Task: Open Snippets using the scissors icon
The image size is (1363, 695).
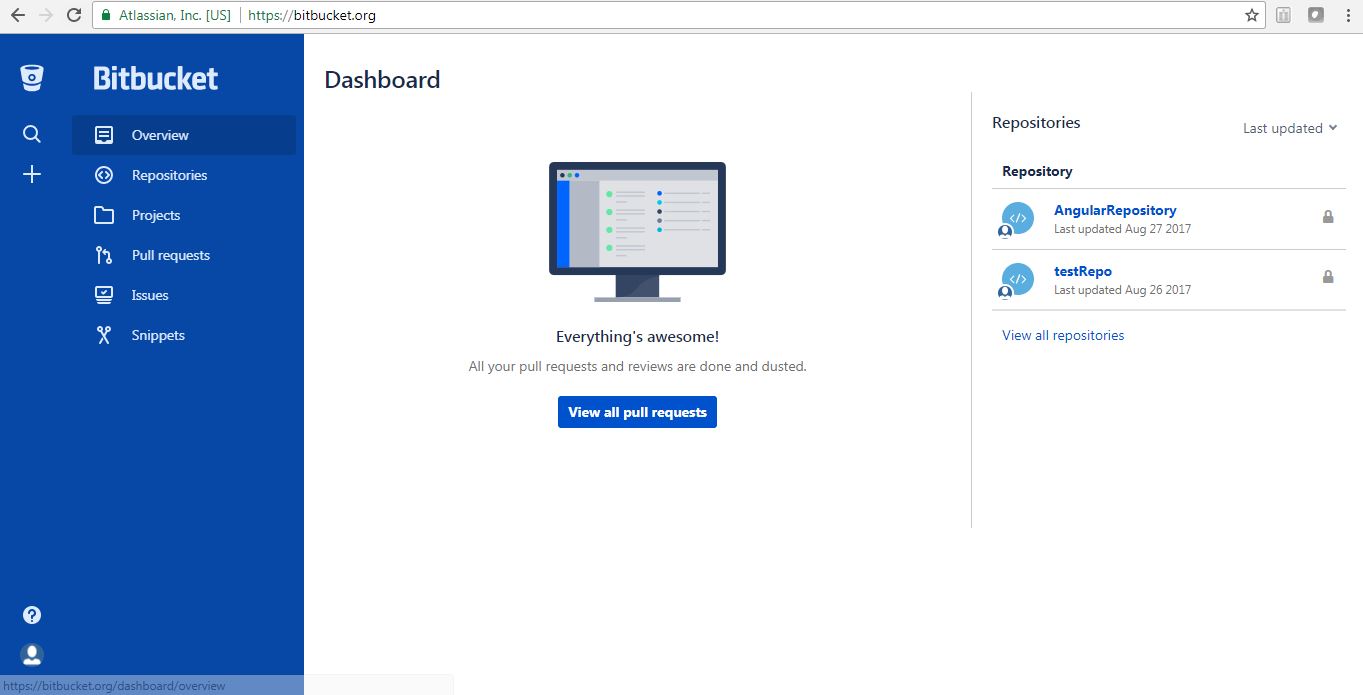Action: pos(103,335)
